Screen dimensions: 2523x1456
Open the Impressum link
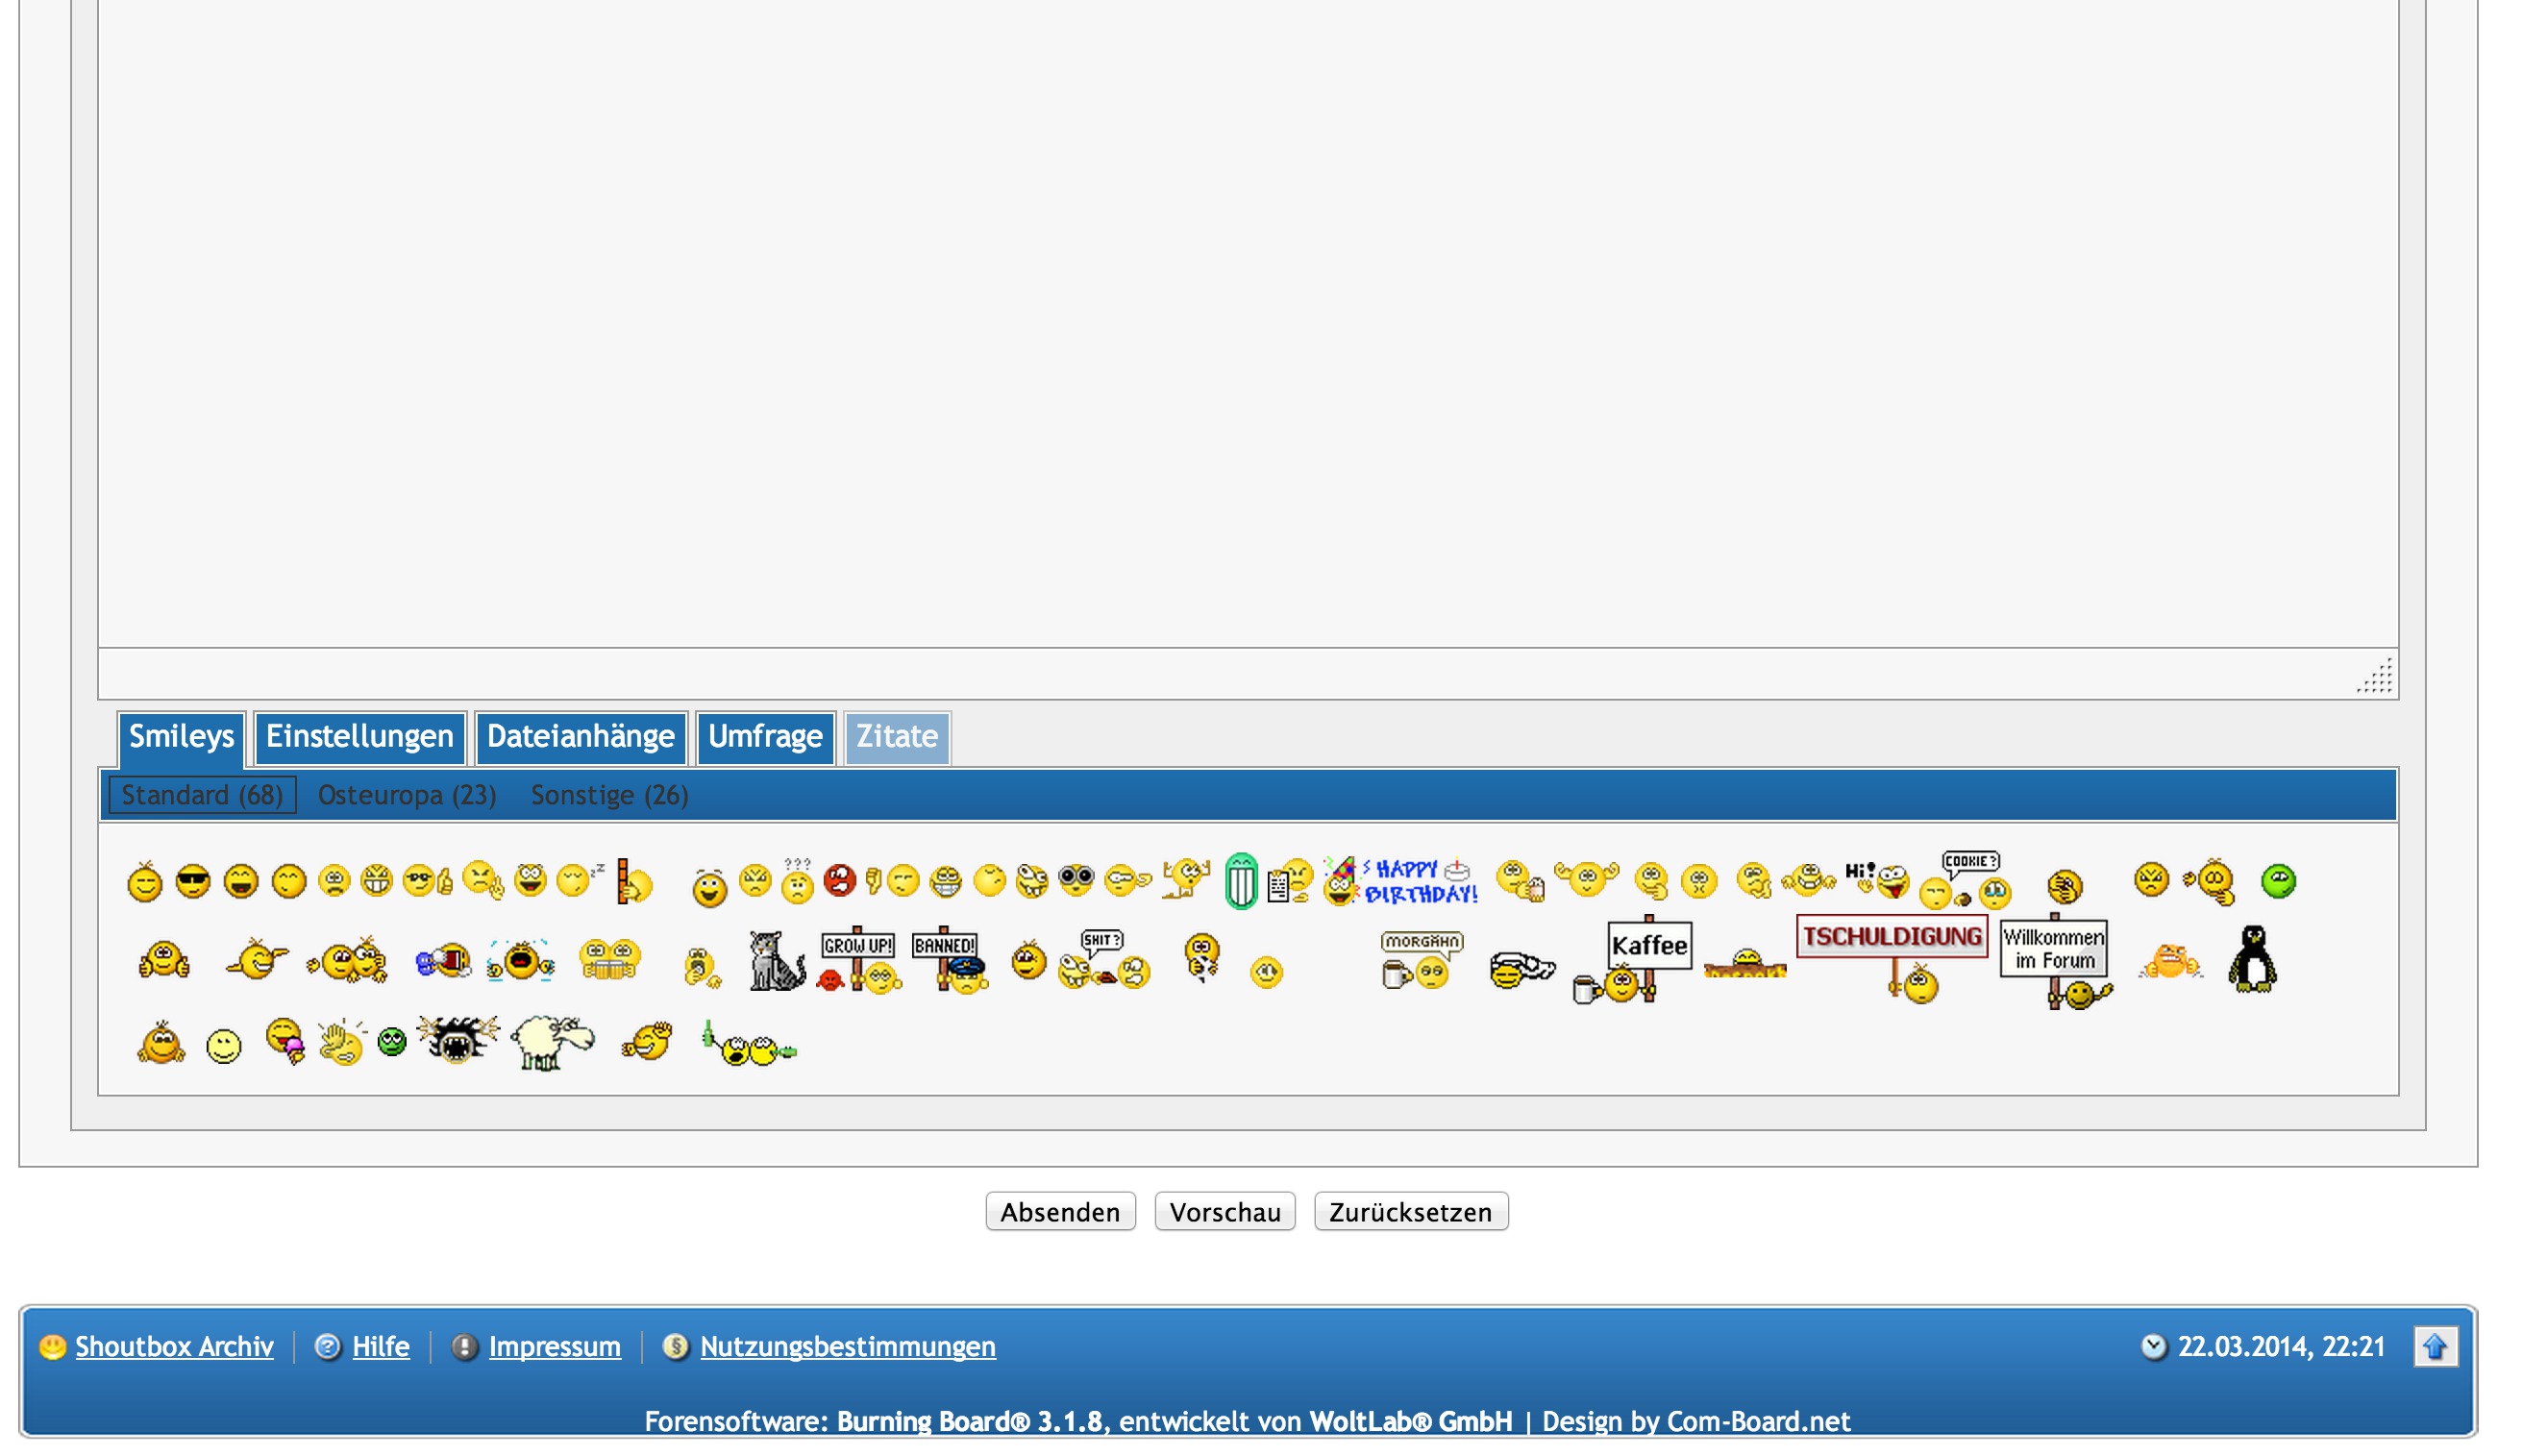(554, 1347)
